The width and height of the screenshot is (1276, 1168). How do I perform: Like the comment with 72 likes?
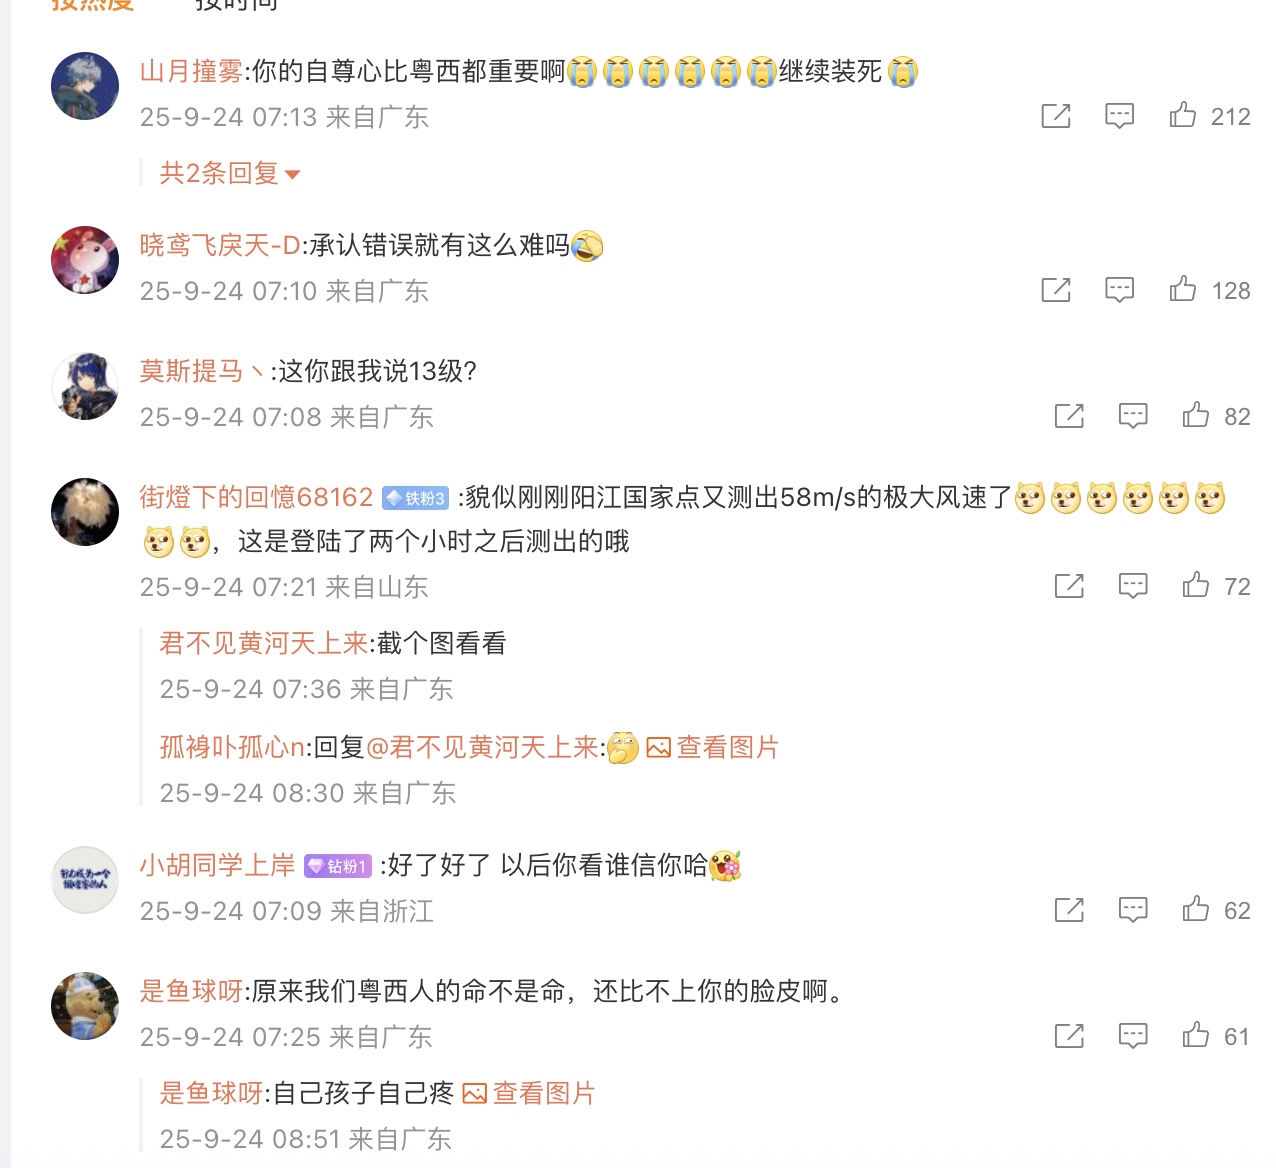(x=1196, y=585)
